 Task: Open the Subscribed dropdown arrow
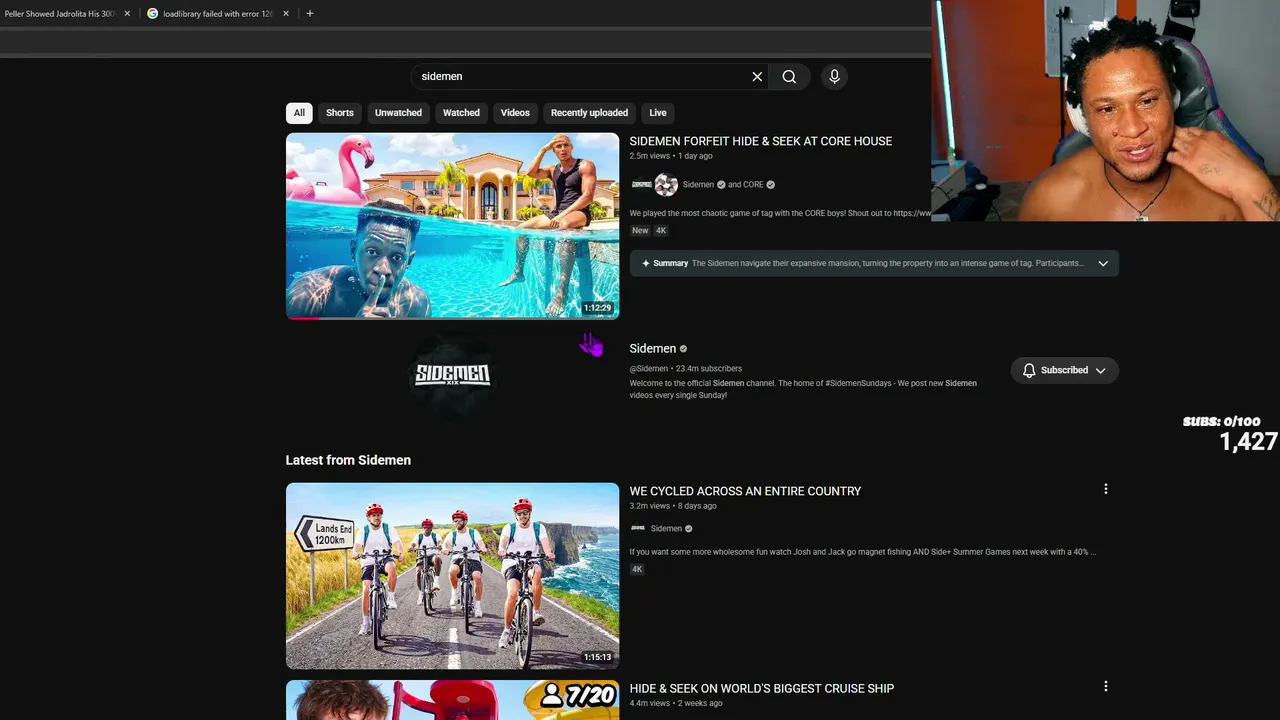point(1100,370)
